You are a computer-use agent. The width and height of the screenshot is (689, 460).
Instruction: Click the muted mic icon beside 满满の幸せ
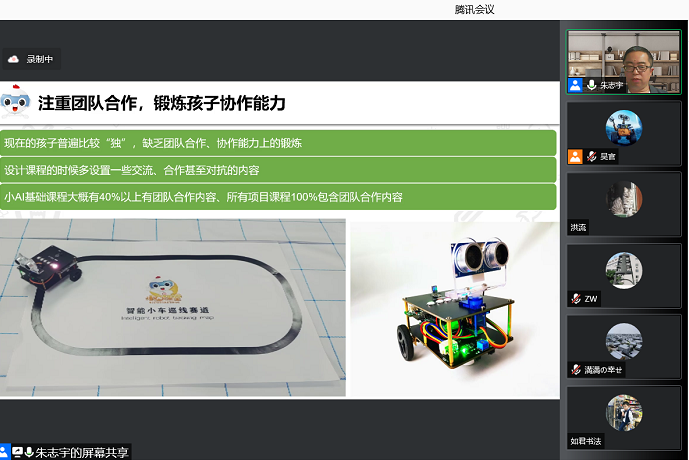click(576, 370)
